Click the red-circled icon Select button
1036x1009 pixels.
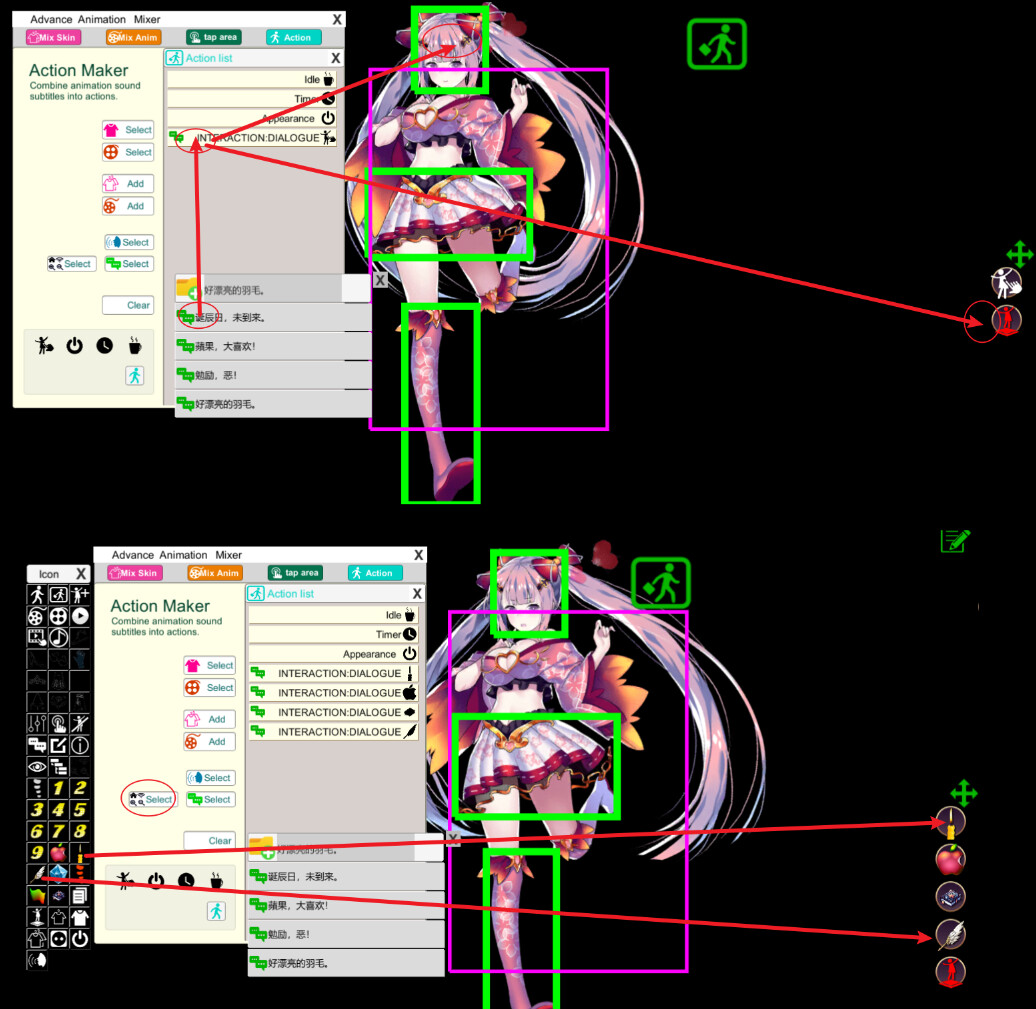point(151,799)
